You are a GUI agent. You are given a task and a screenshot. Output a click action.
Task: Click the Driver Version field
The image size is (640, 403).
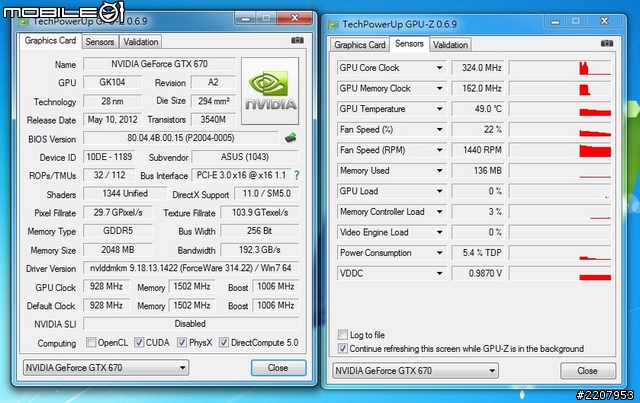(191, 268)
